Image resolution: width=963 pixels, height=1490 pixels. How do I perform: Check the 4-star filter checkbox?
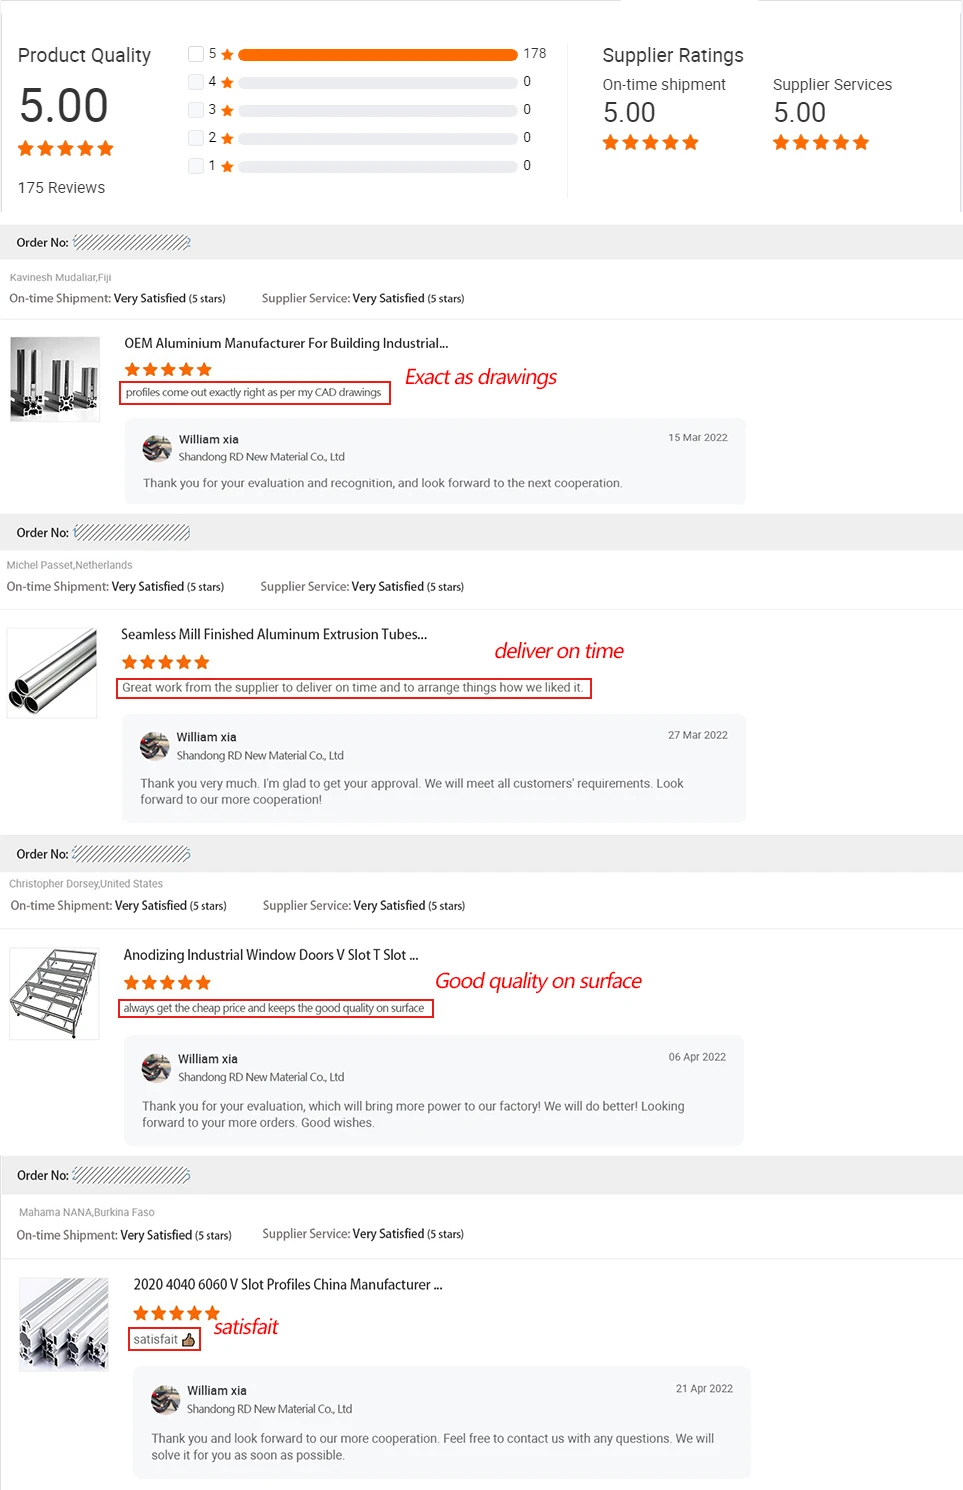(x=196, y=82)
